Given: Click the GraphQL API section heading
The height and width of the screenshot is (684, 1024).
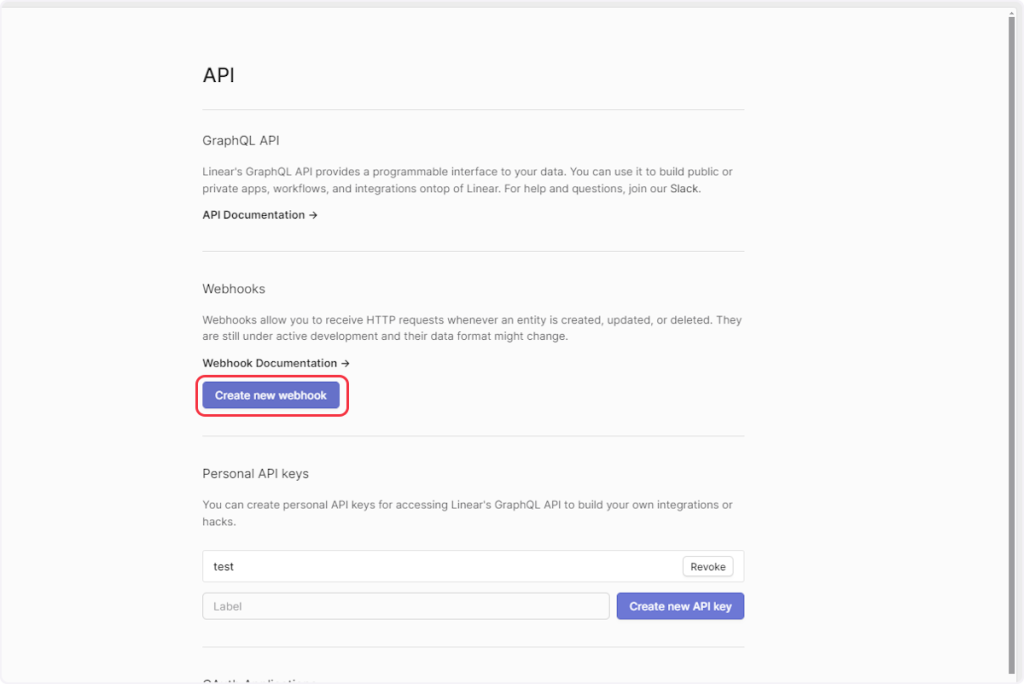Looking at the screenshot, I should [x=241, y=140].
